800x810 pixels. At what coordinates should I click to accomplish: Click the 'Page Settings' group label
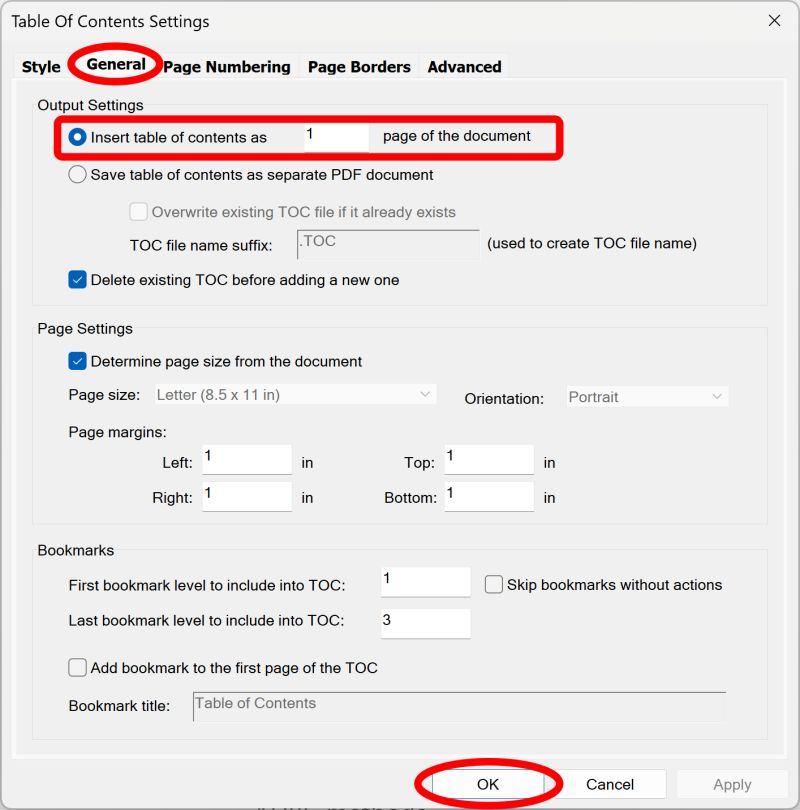(x=85, y=329)
